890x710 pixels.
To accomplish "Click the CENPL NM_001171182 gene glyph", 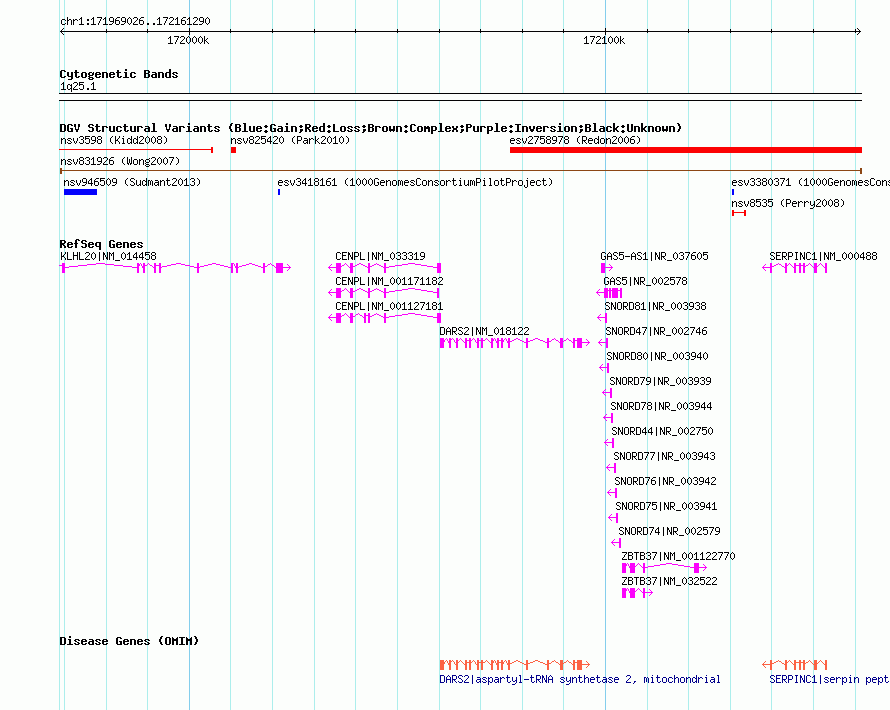I will pyautogui.click(x=384, y=293).
